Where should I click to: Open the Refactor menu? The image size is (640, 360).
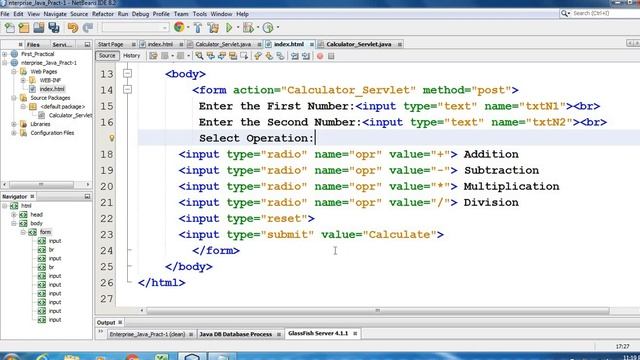tap(103, 14)
